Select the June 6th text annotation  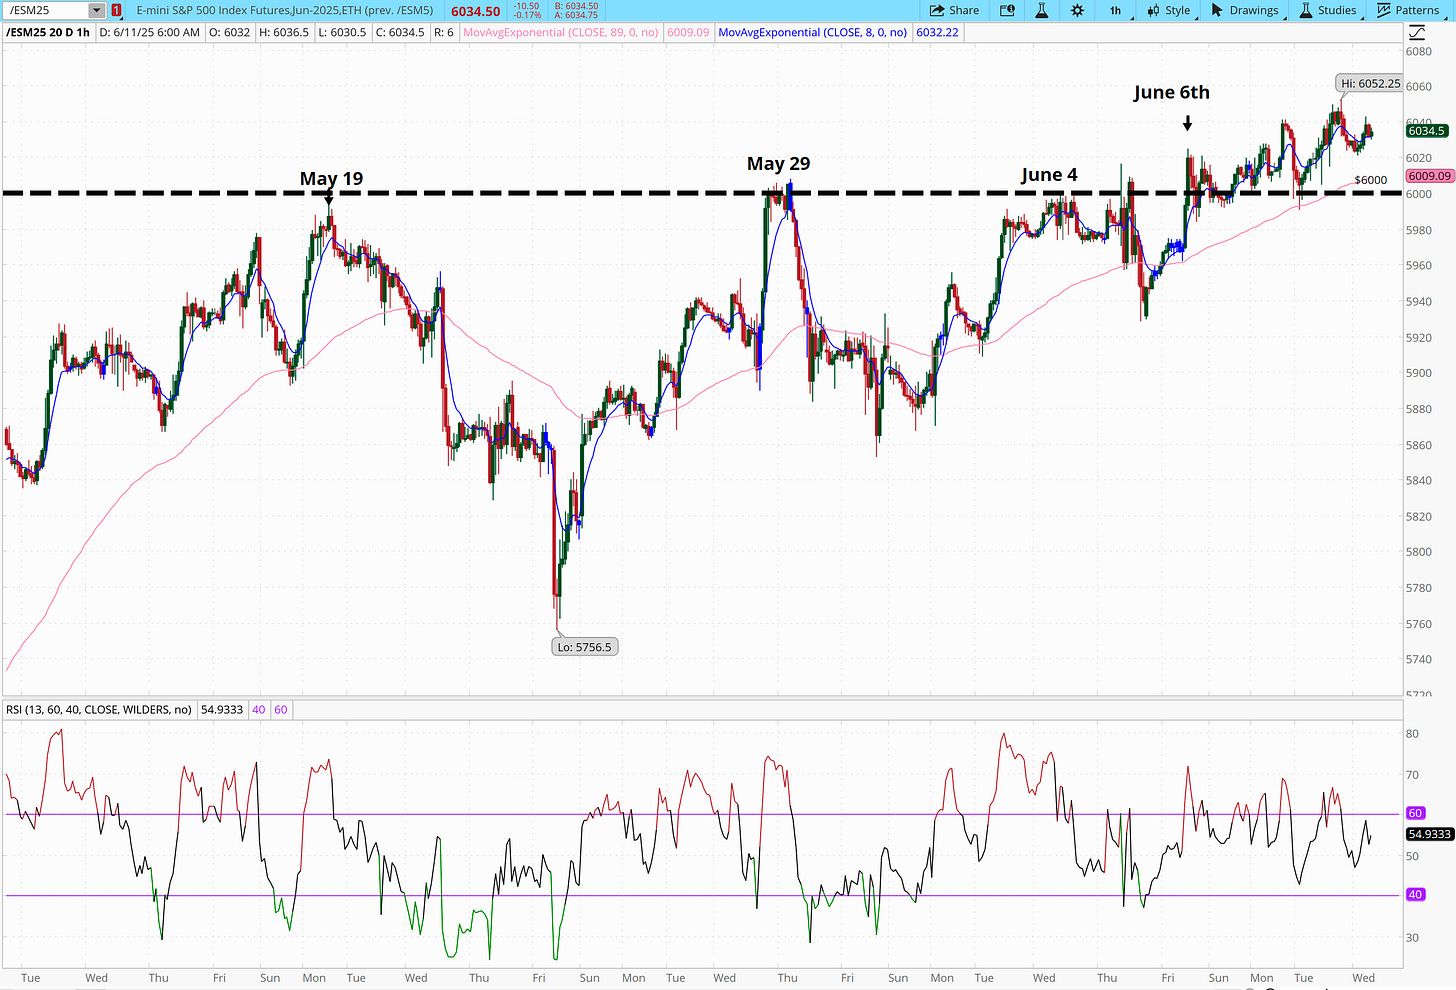[x=1171, y=92]
